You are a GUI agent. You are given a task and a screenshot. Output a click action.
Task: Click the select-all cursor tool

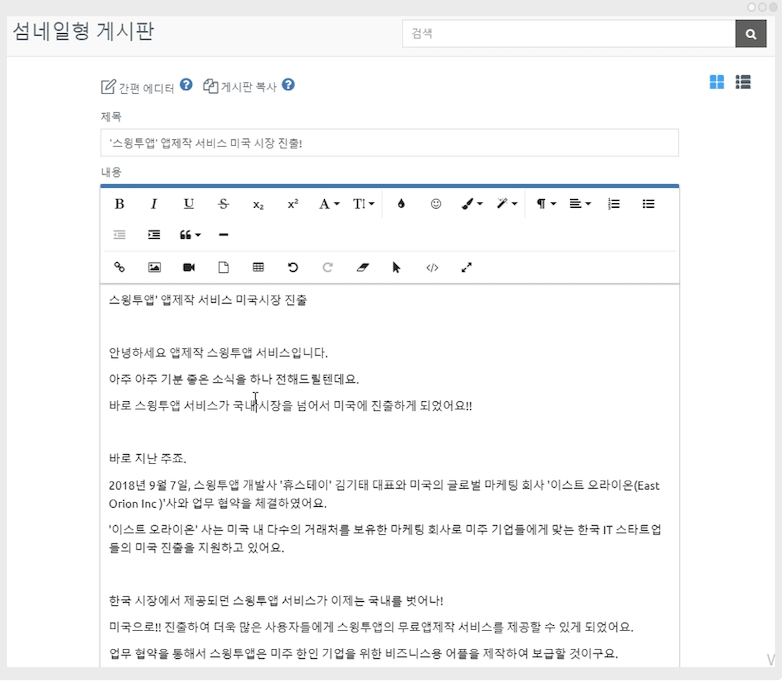396,268
